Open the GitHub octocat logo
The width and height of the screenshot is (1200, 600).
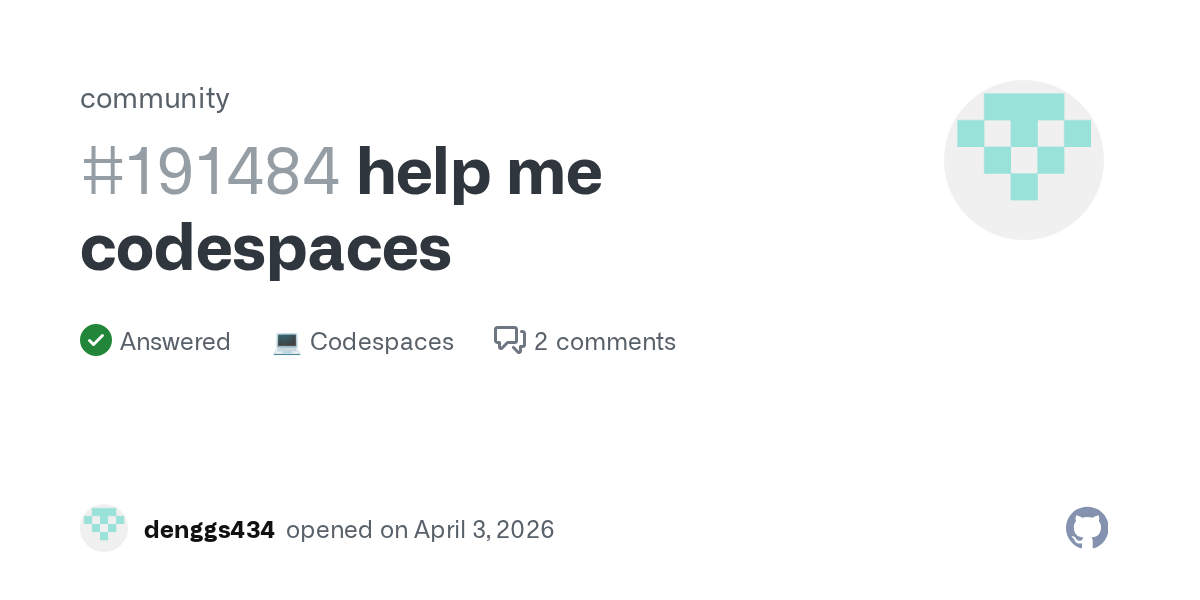(1087, 528)
